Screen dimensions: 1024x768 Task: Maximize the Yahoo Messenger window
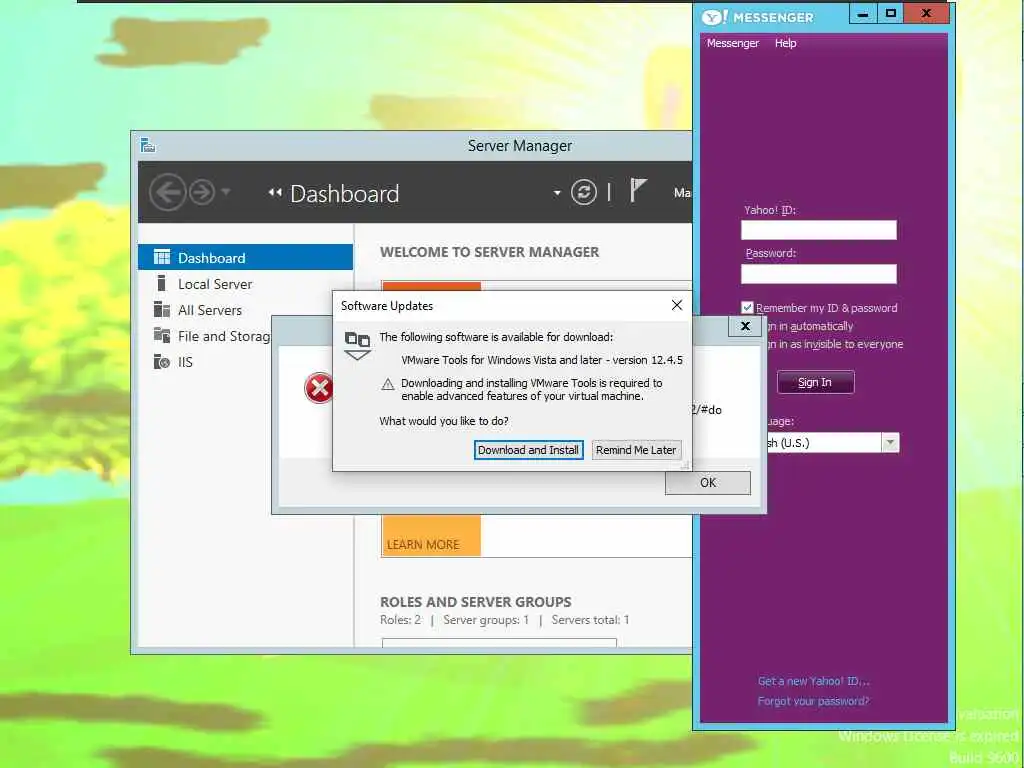pyautogui.click(x=890, y=14)
